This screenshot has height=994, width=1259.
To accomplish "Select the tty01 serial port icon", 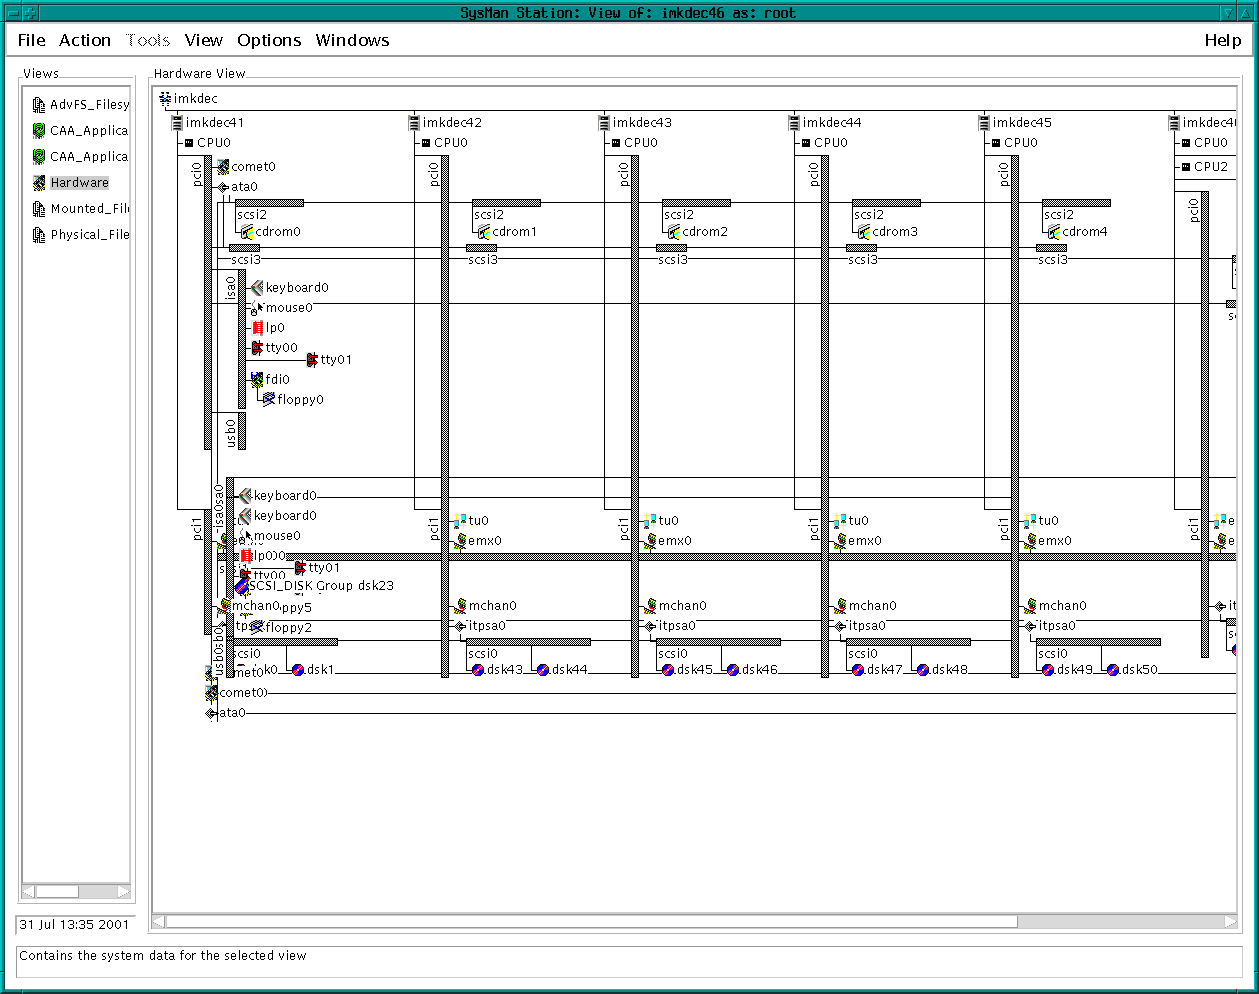I will click(312, 360).
